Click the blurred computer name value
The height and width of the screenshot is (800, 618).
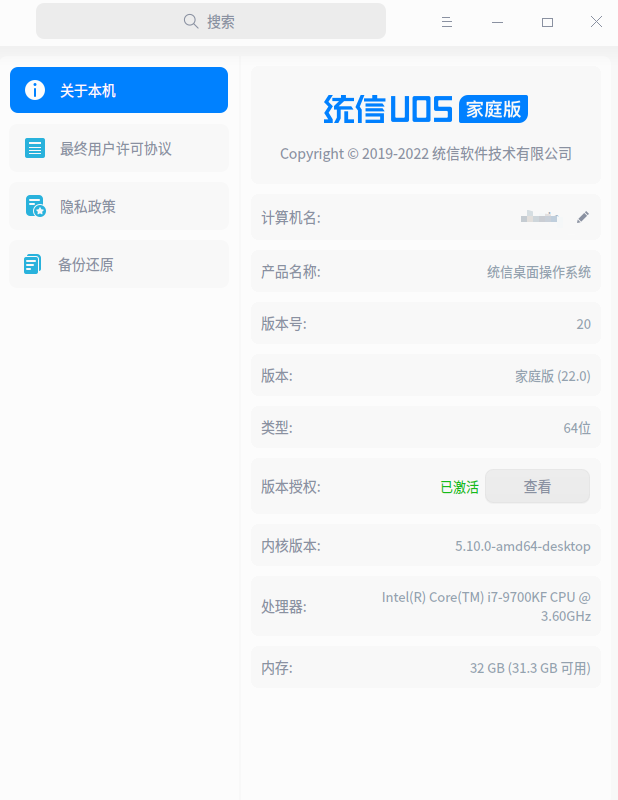539,217
